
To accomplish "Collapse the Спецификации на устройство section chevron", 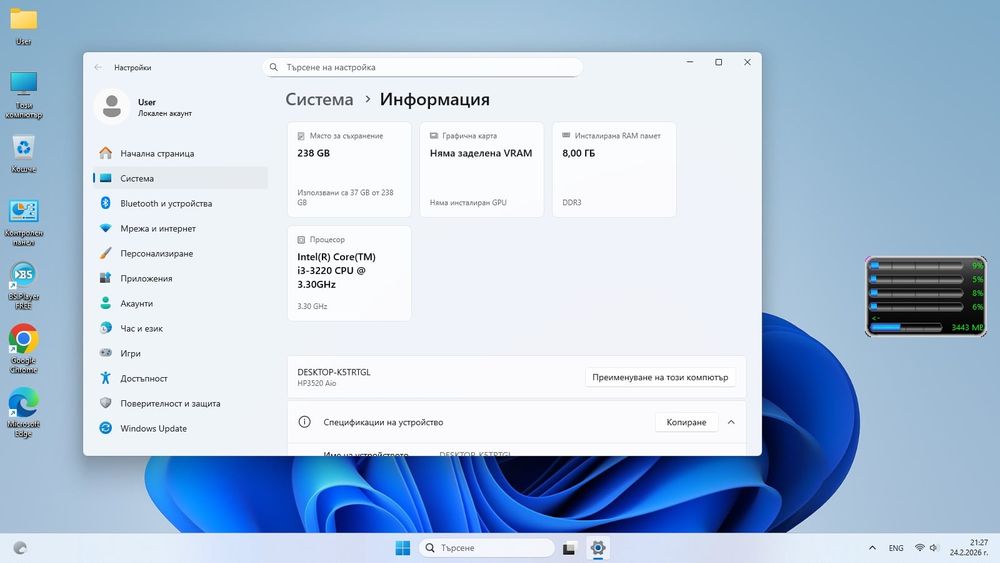I will (731, 422).
